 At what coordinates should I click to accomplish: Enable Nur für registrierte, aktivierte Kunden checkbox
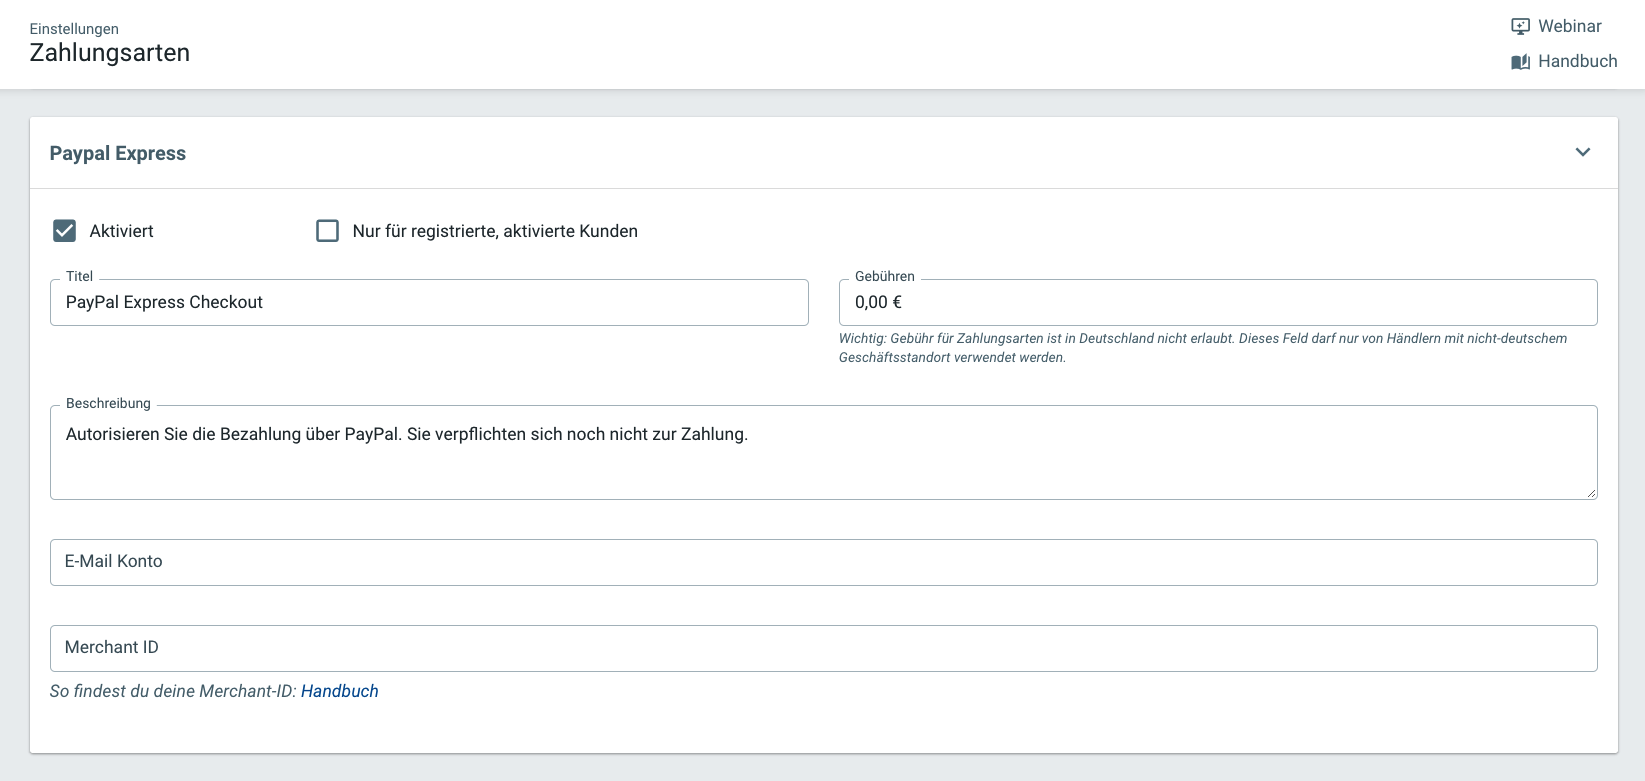327,231
